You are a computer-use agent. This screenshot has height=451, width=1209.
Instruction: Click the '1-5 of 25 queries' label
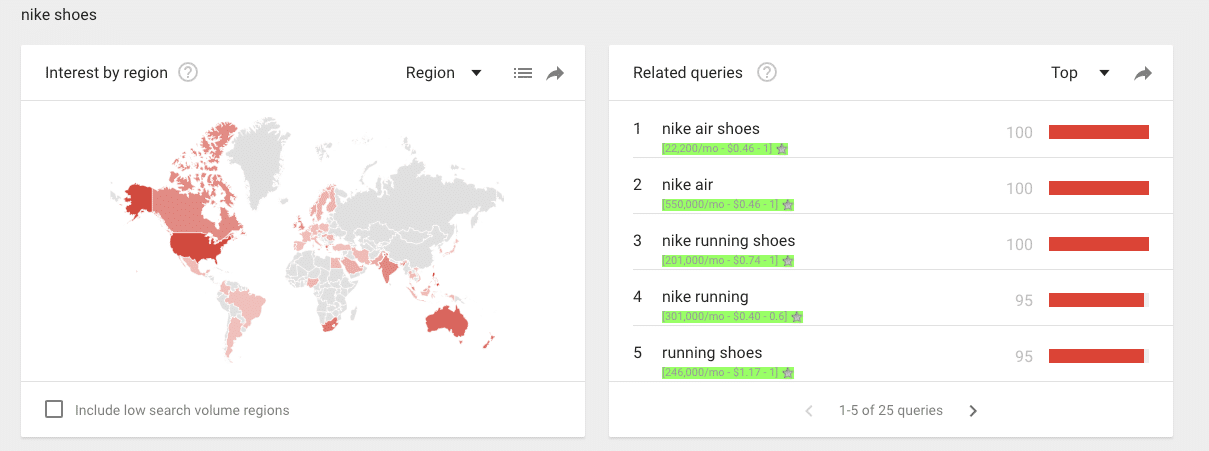click(891, 411)
